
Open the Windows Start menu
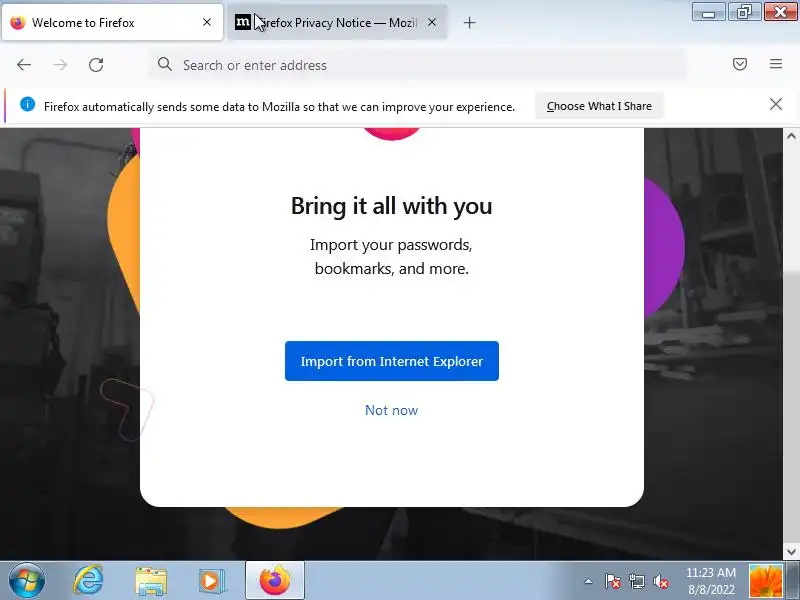[26, 581]
